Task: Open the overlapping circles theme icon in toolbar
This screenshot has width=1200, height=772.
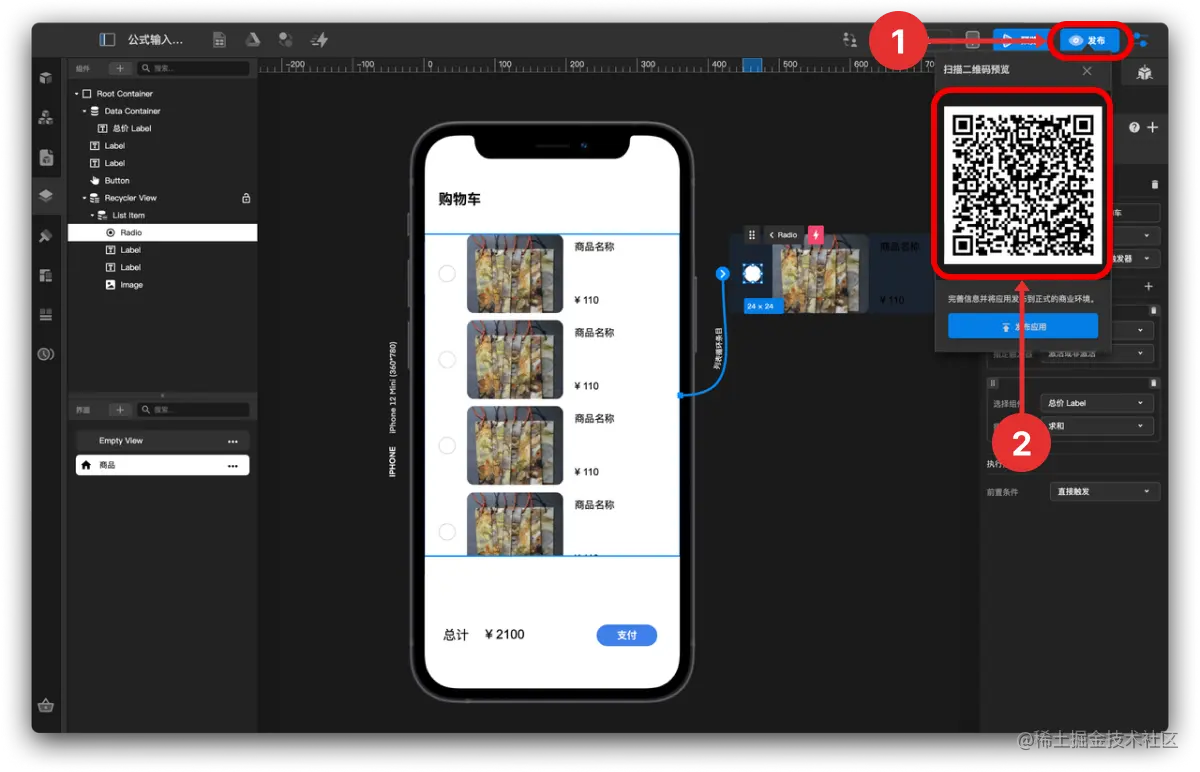Action: coord(286,40)
